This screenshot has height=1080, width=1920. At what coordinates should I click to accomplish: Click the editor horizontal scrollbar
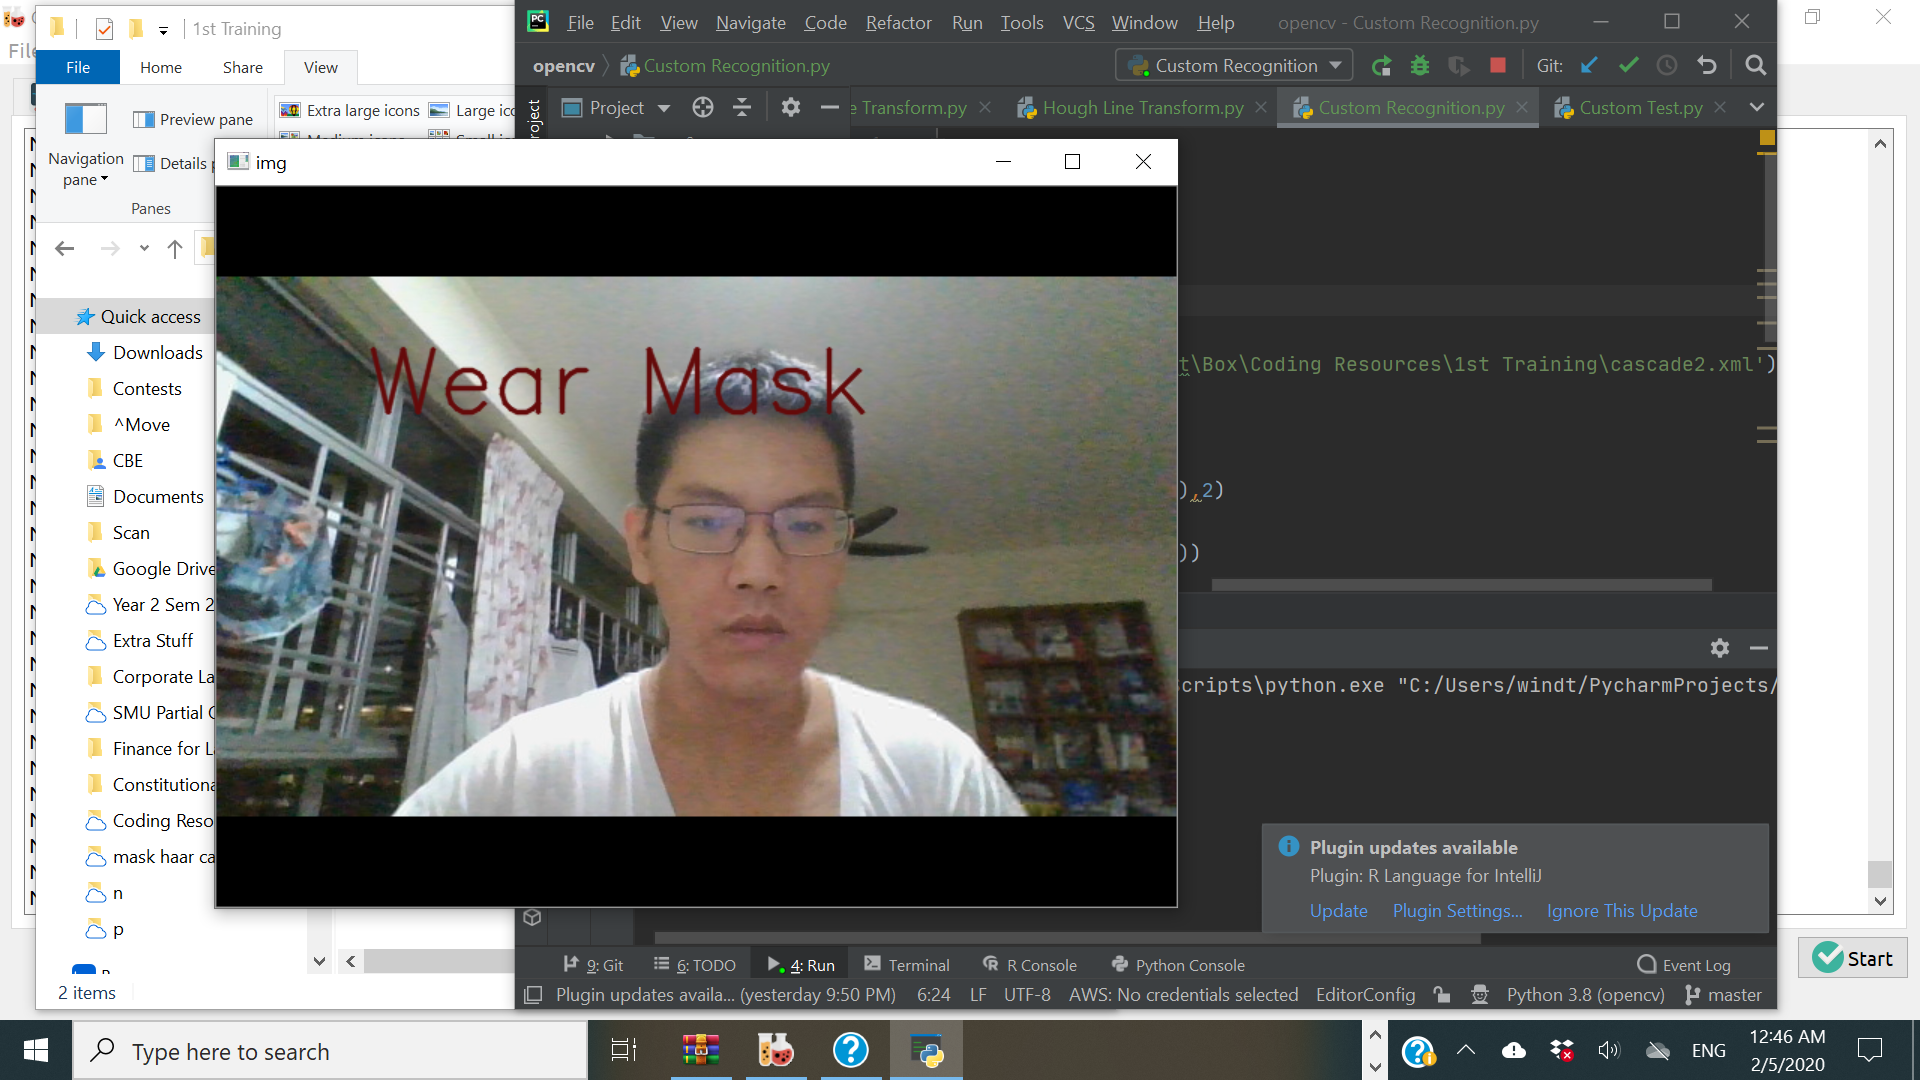pyautogui.click(x=1461, y=585)
